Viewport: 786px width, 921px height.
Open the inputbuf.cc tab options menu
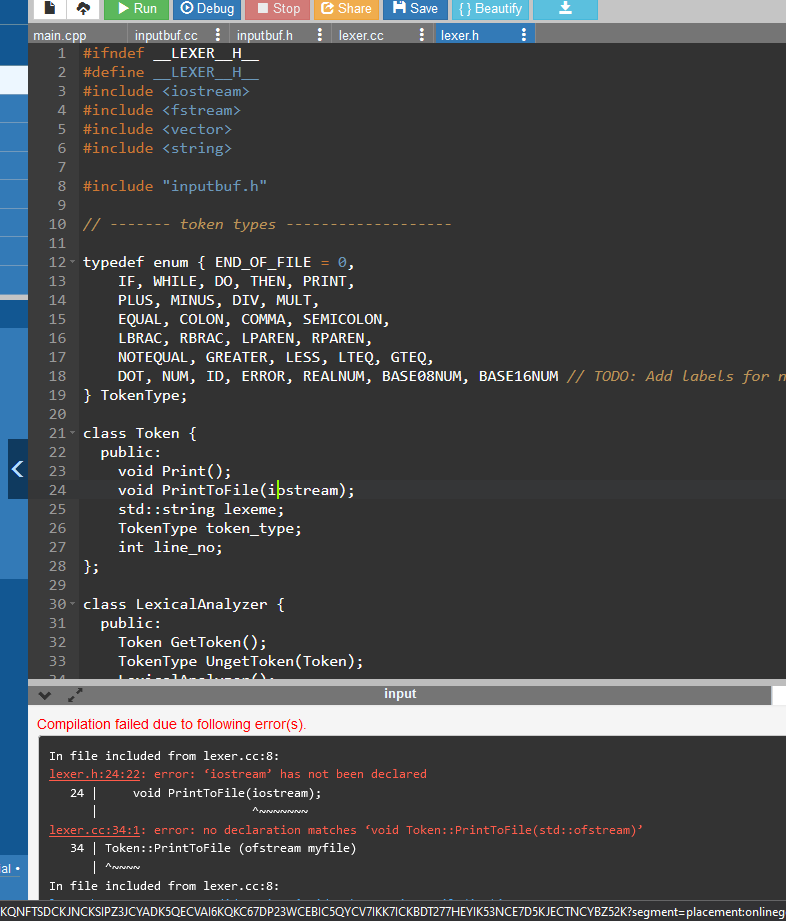(218, 35)
